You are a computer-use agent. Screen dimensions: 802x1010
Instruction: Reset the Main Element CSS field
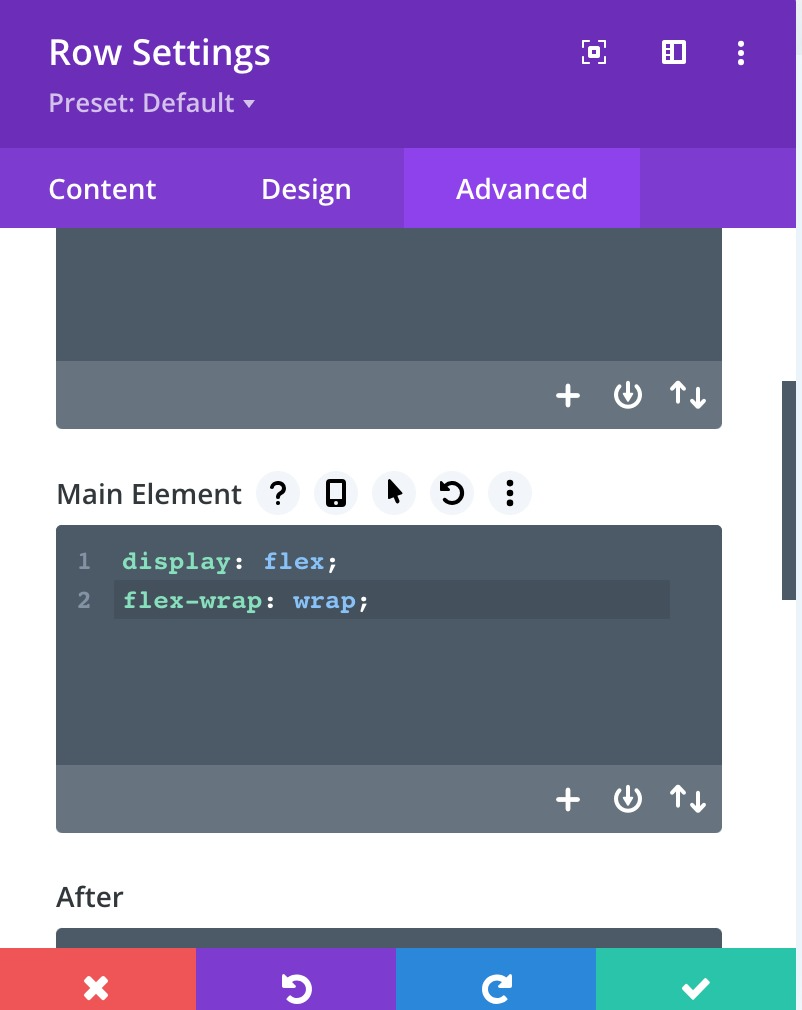[452, 493]
